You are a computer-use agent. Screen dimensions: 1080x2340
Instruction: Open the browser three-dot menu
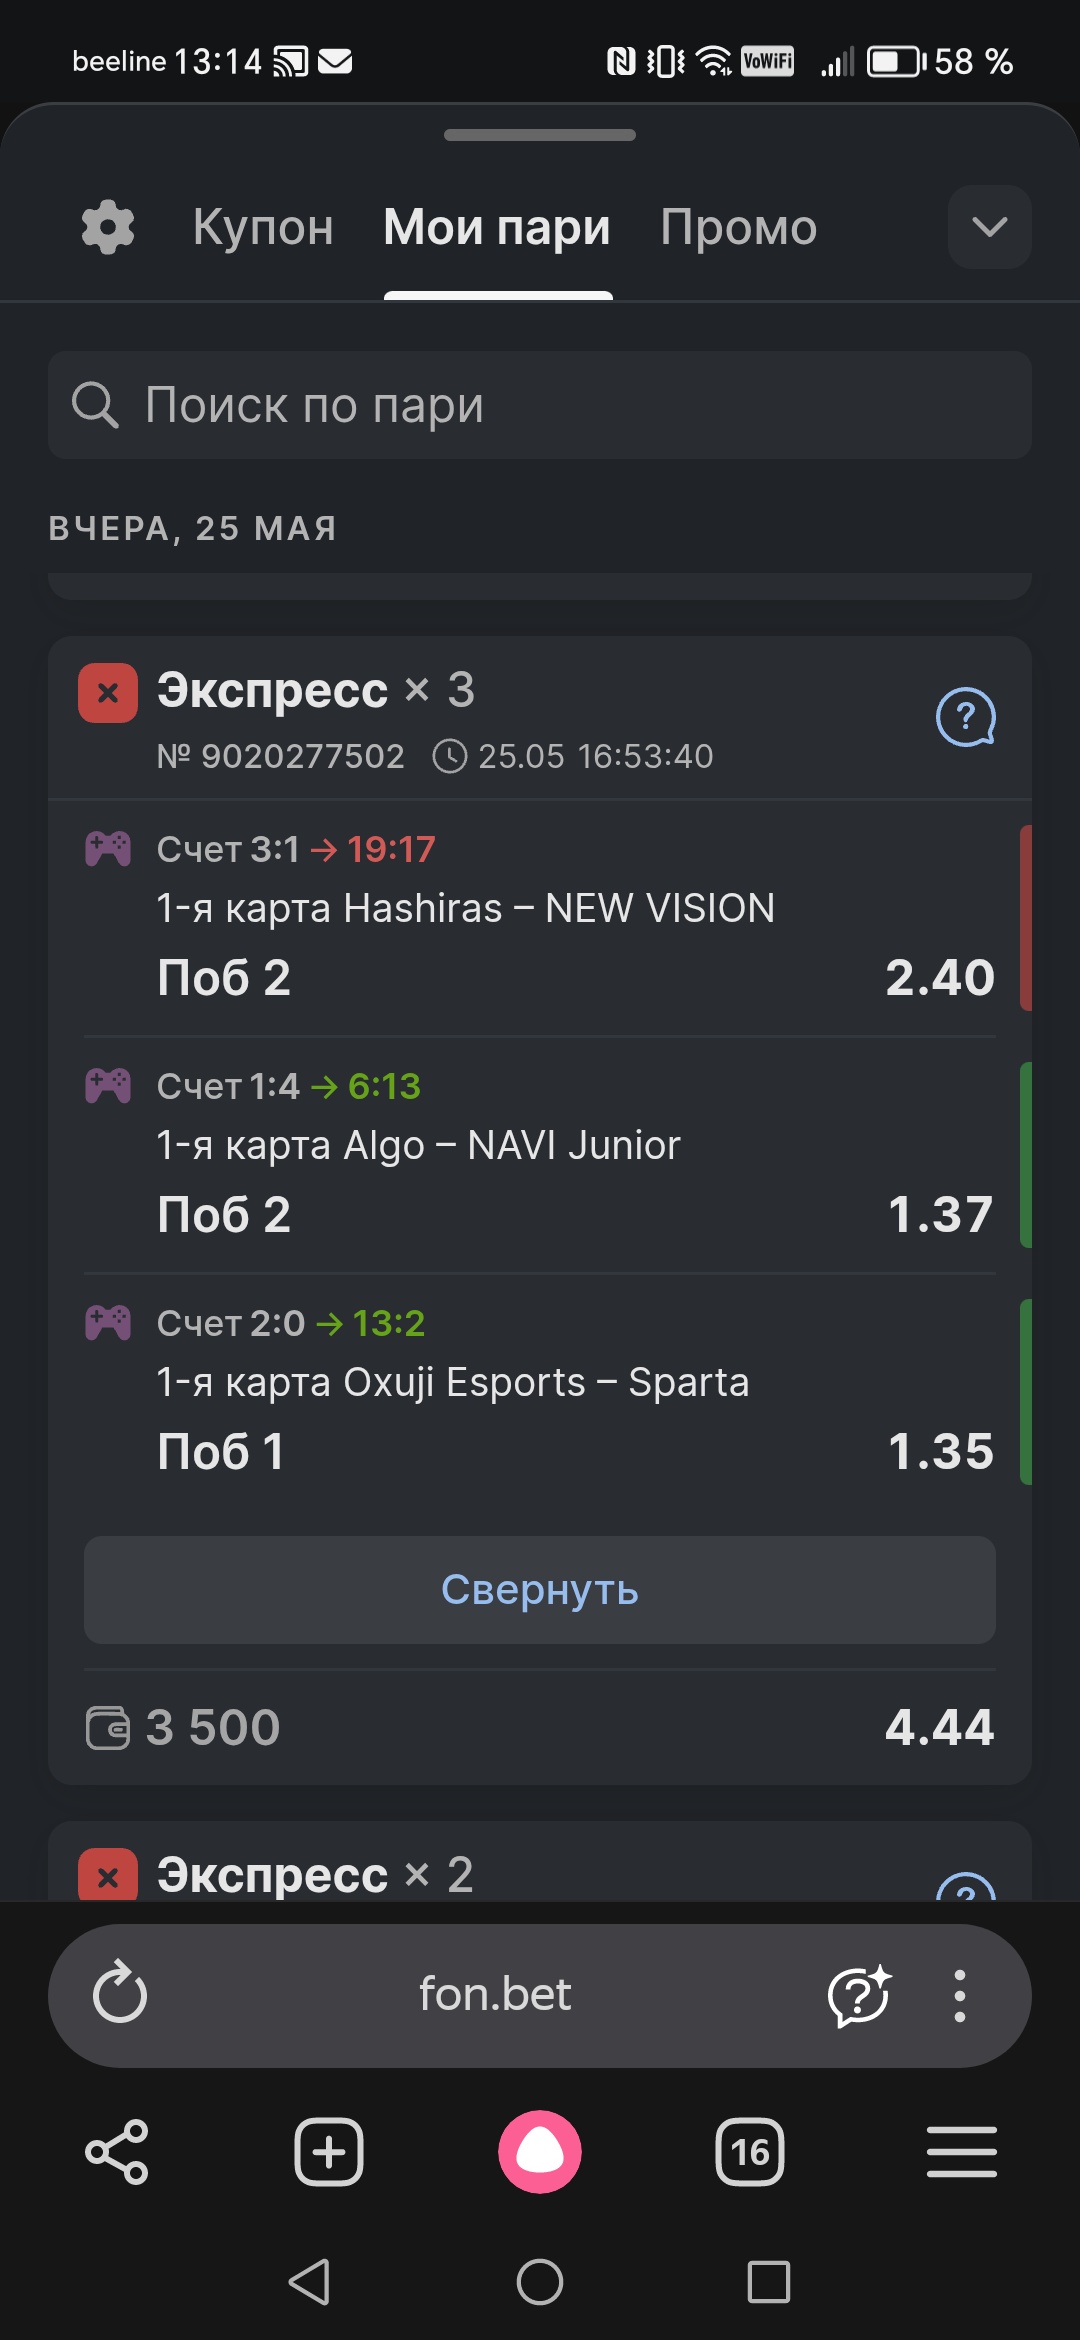960,1995
